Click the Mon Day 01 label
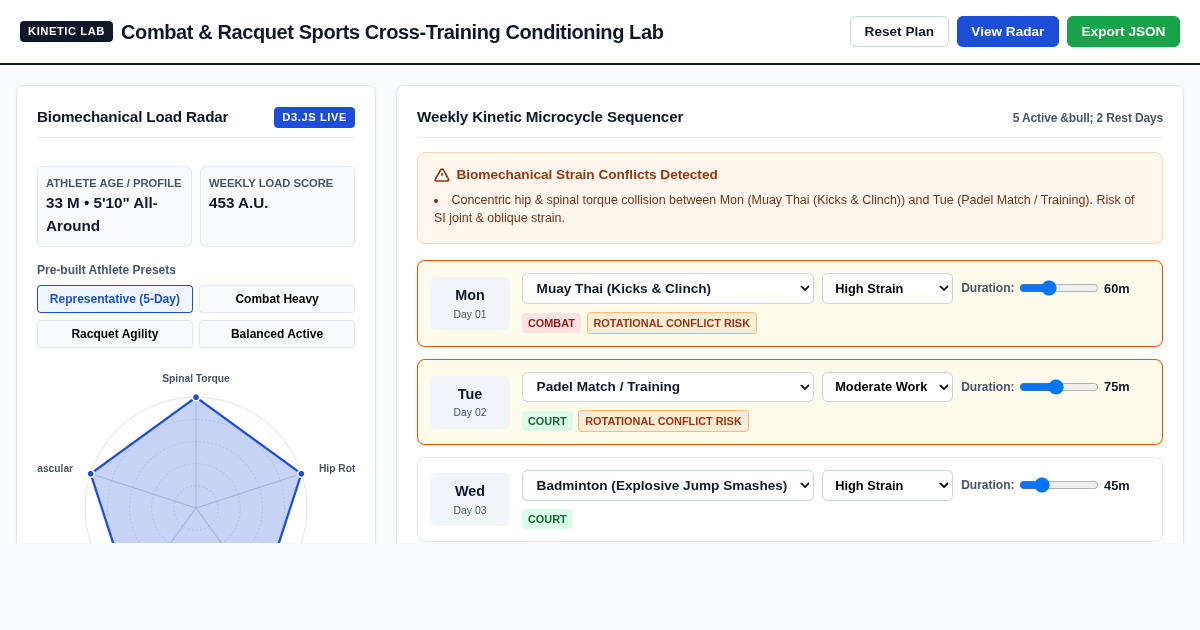Screen dimensions: 1200x630 pyautogui.click(x=470, y=303)
